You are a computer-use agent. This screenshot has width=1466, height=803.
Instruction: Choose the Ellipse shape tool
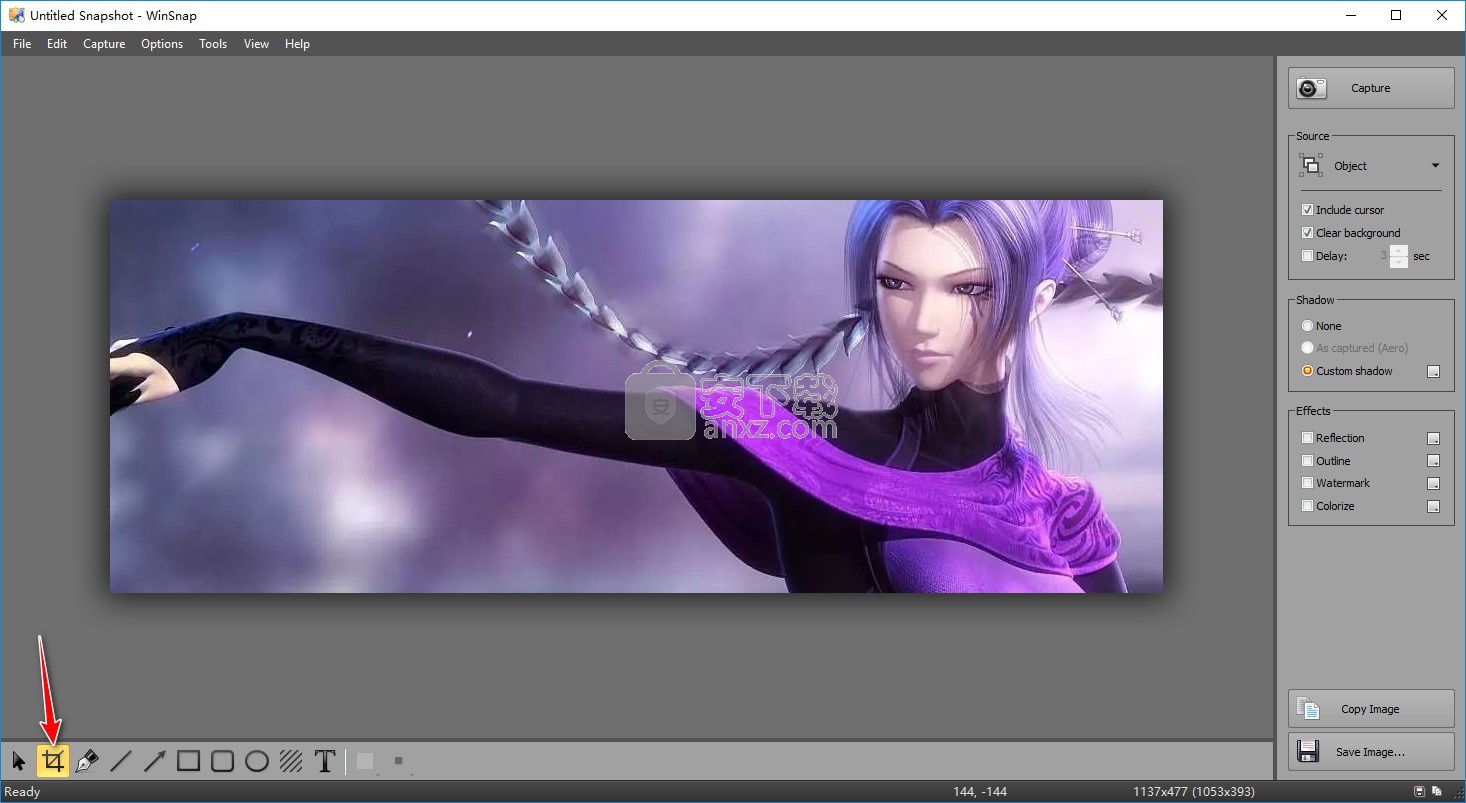click(x=257, y=762)
